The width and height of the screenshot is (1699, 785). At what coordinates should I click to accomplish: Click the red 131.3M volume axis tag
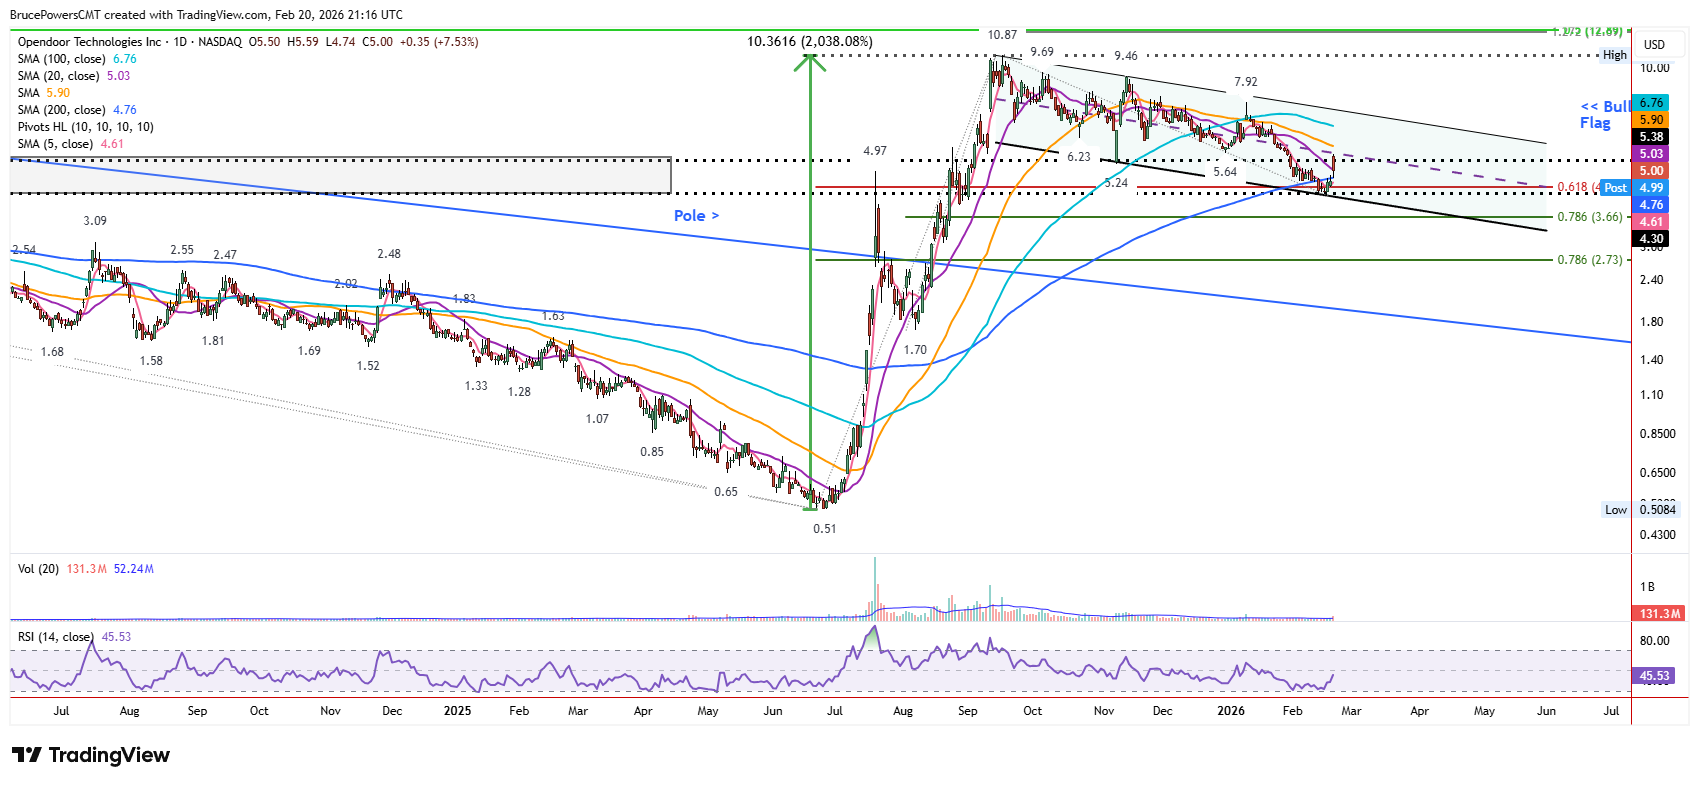pyautogui.click(x=1660, y=614)
